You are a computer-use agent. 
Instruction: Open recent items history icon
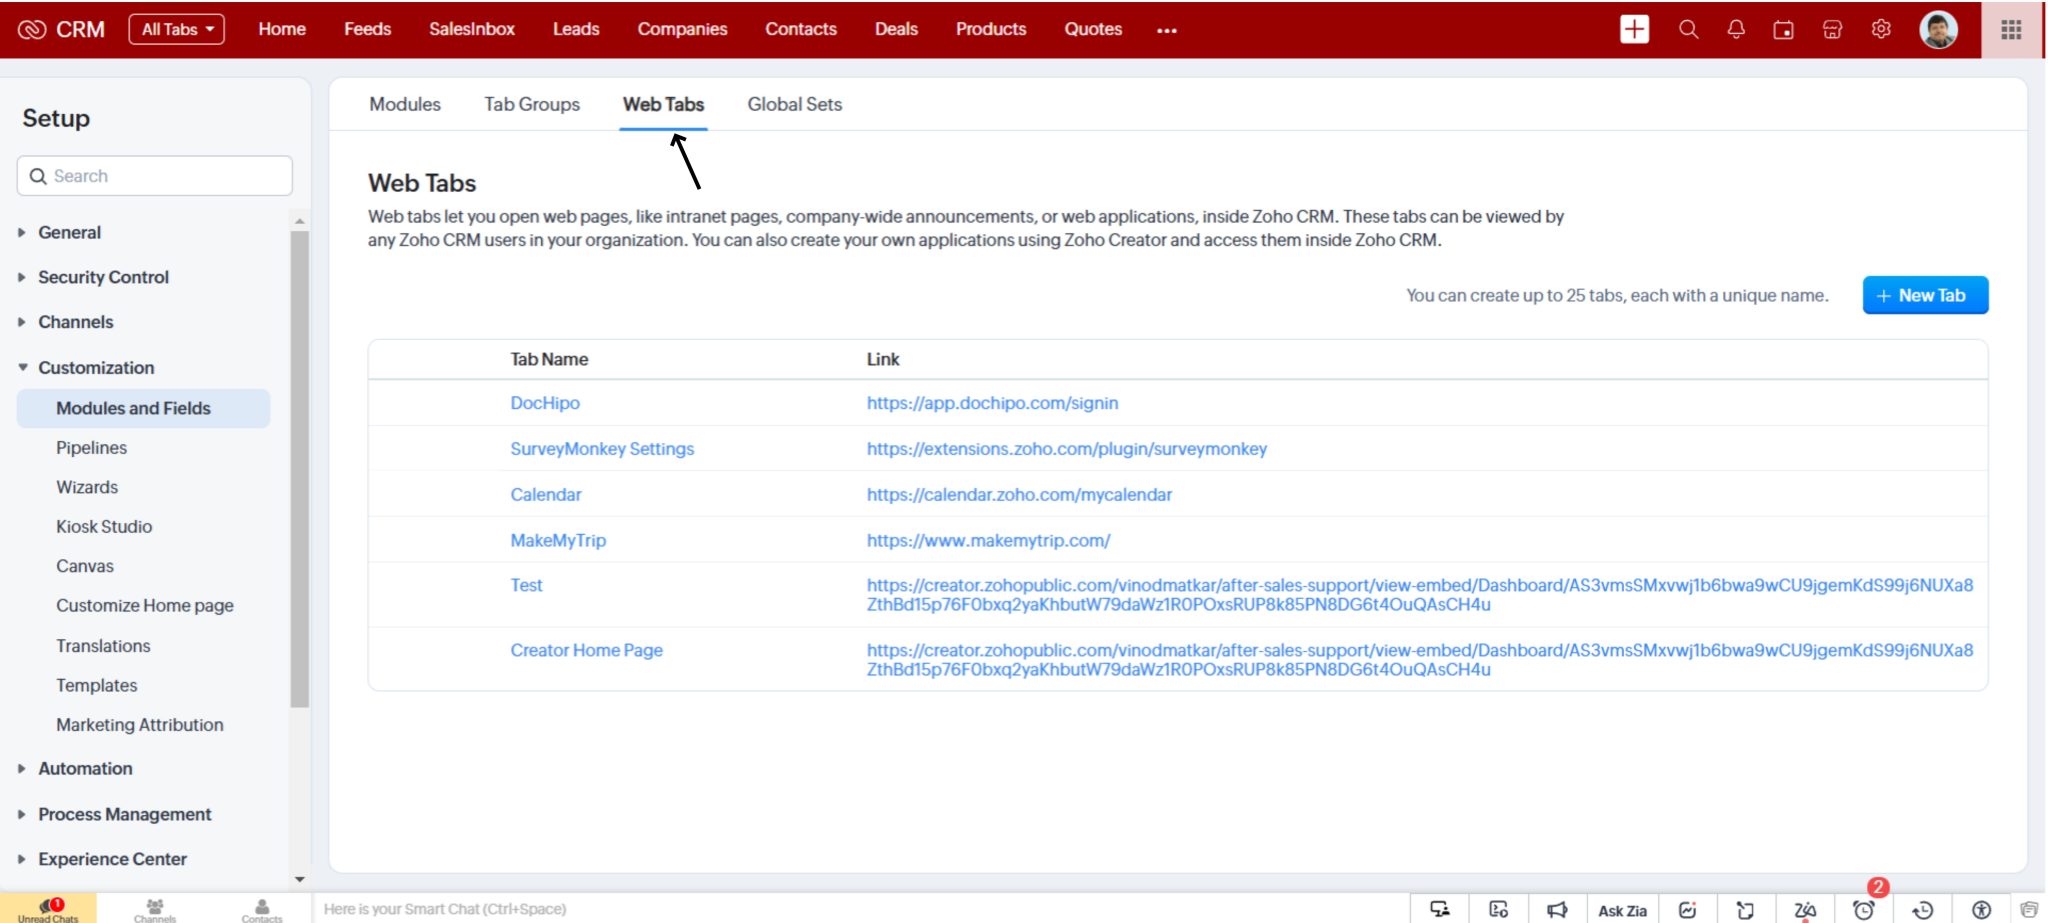point(1922,909)
